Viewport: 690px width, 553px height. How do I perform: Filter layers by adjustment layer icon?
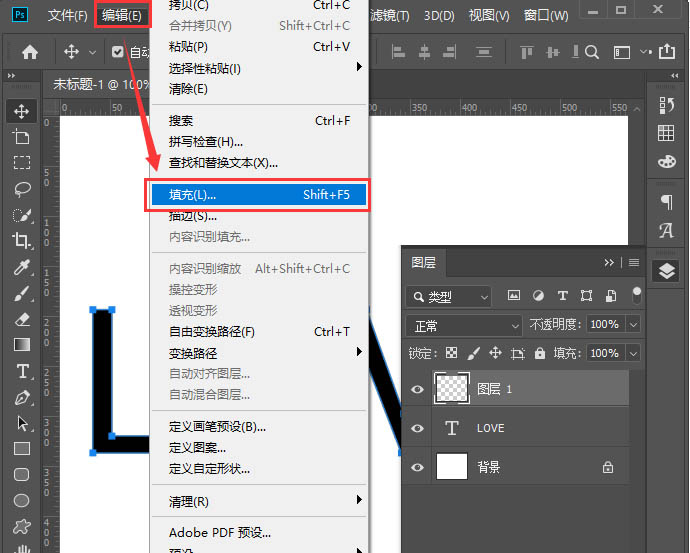pos(538,296)
